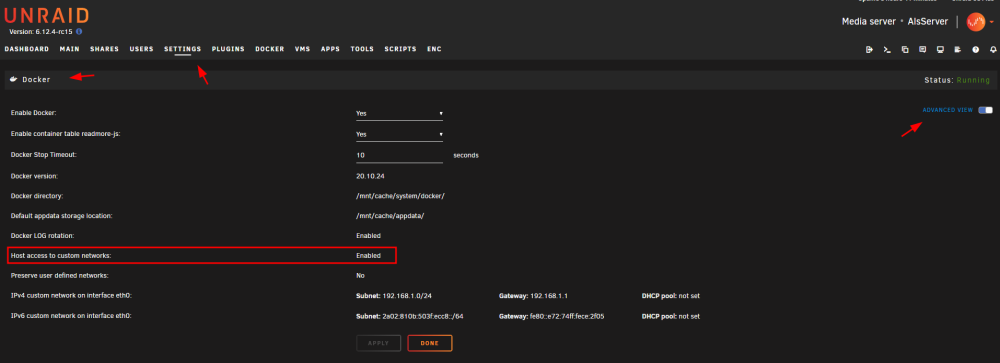Click the 'Docker LOG rotation:' label
1000x363 pixels.
pyautogui.click(x=43, y=236)
